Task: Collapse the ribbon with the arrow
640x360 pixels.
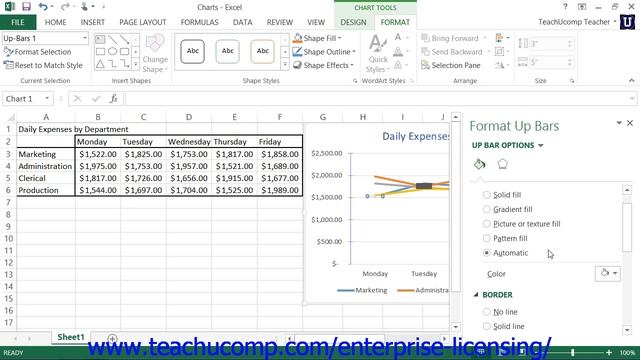Action: 631,81
